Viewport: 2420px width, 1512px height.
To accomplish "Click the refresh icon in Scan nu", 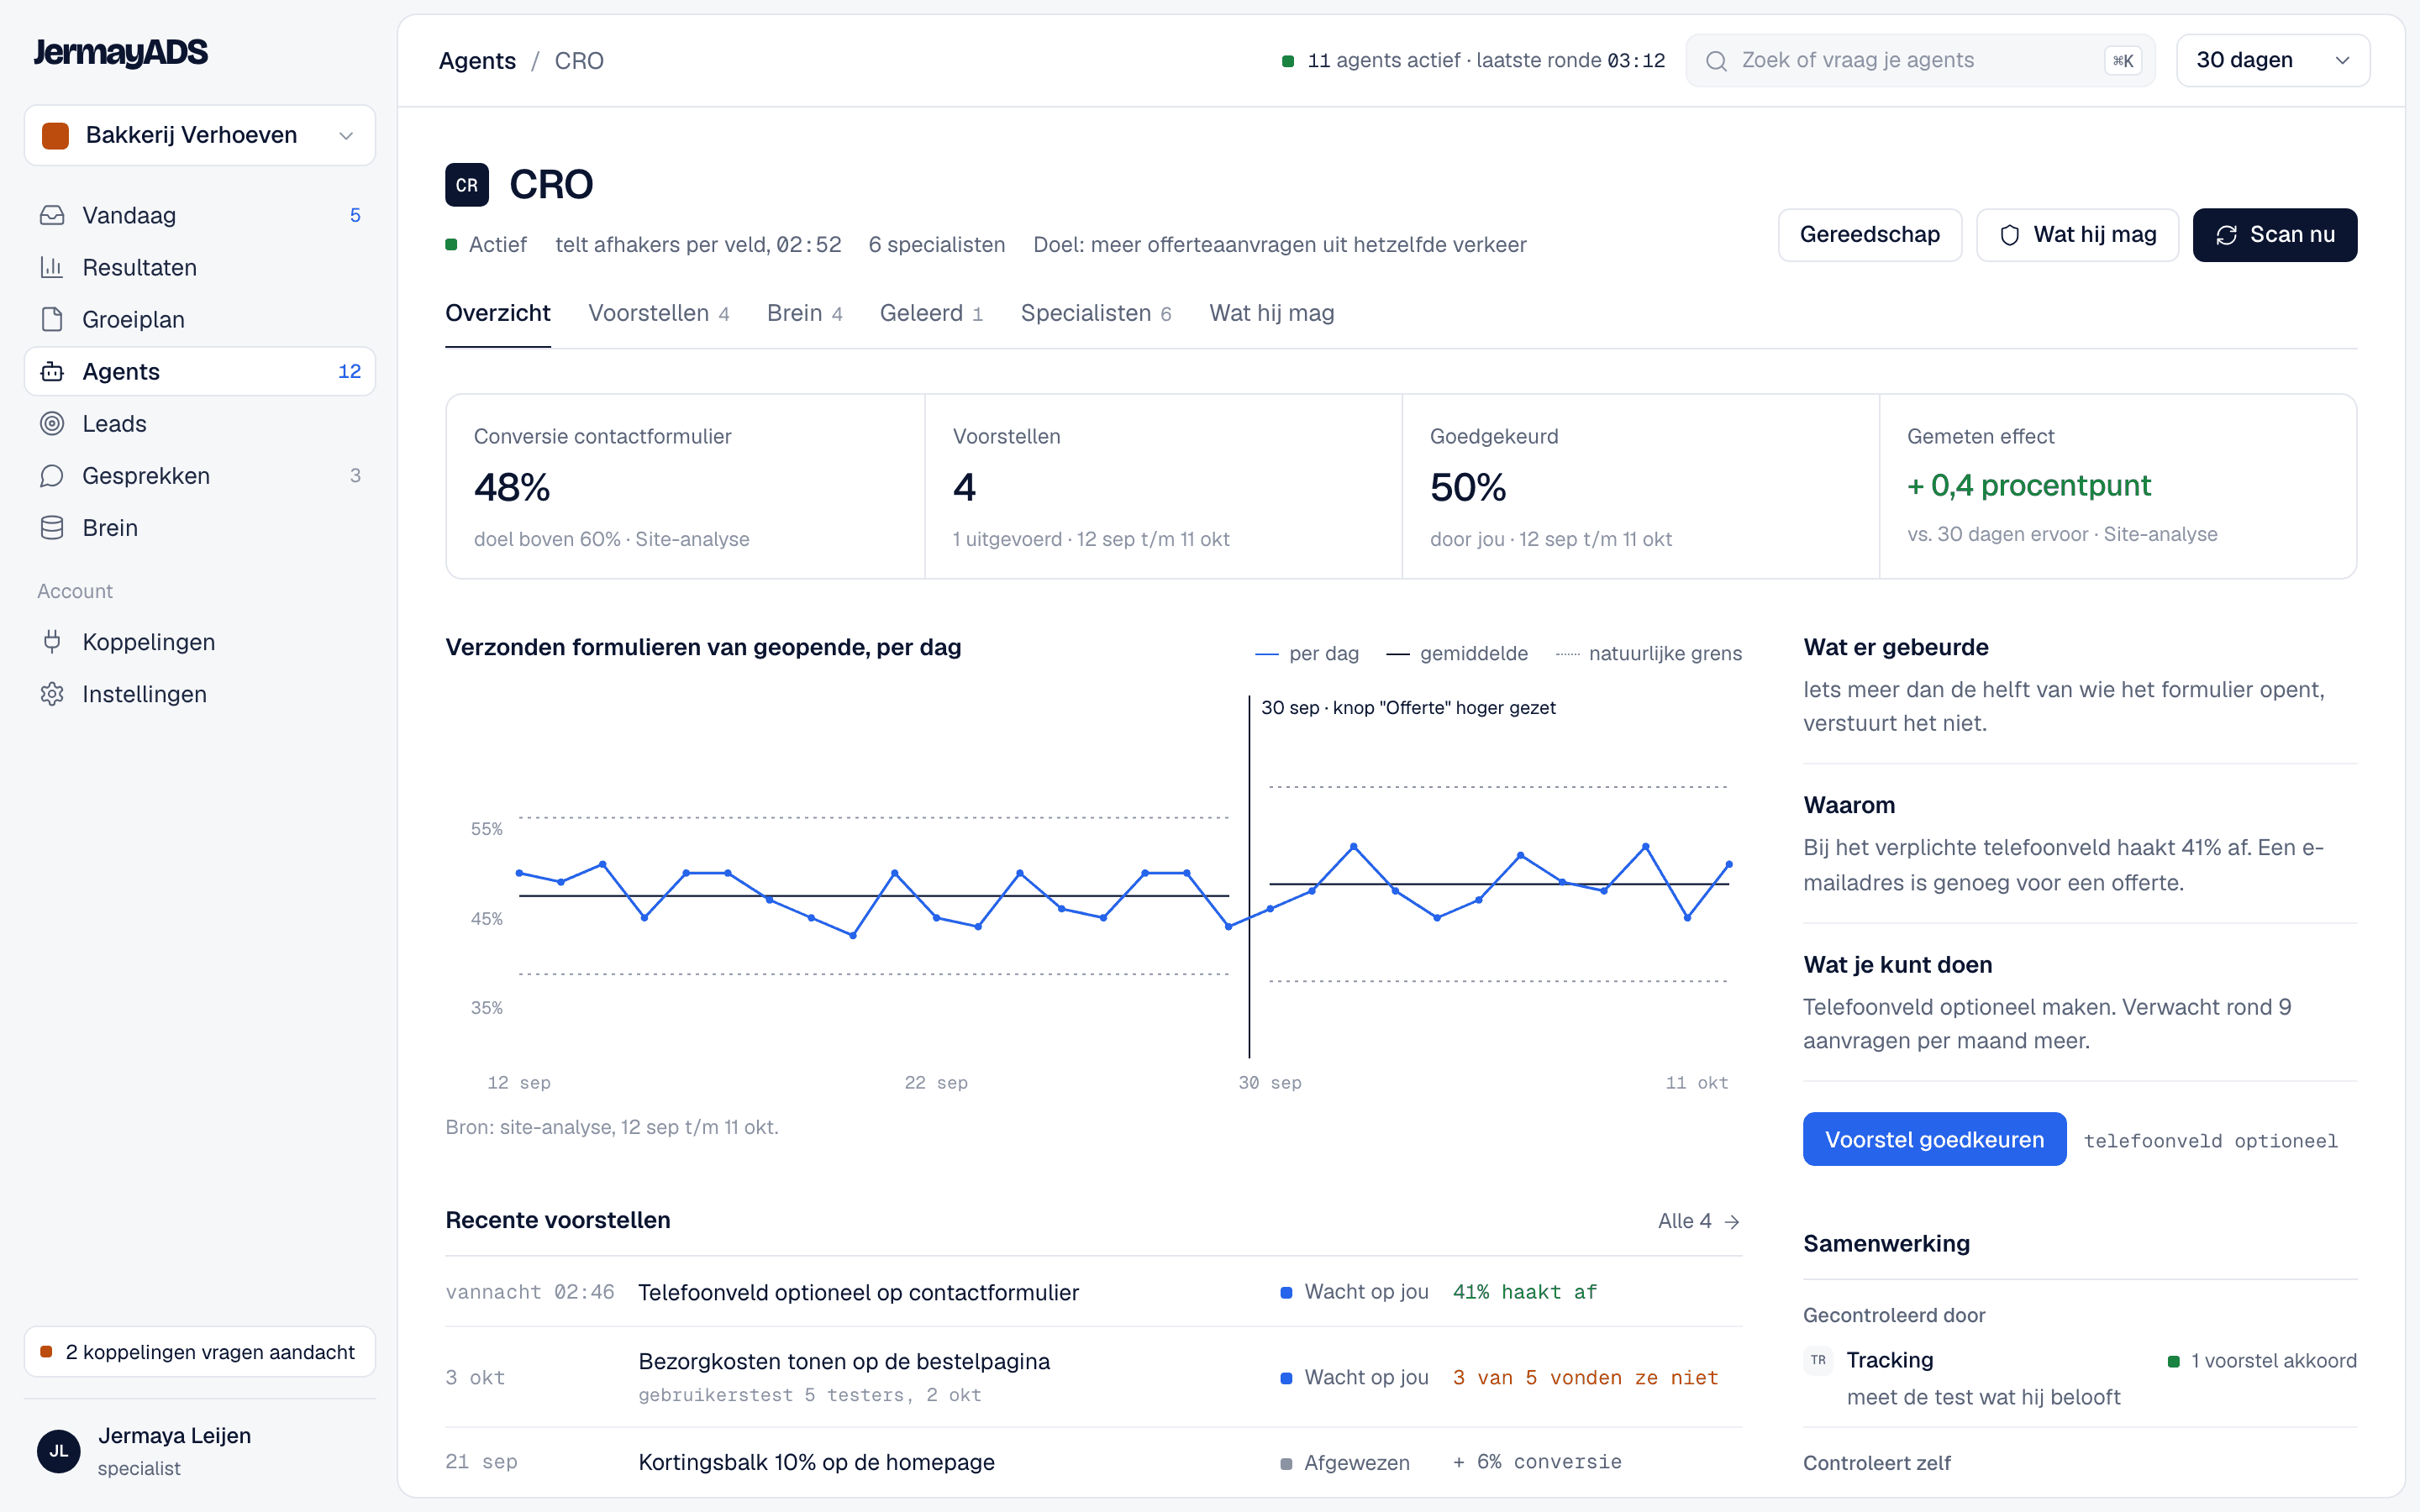I will coord(2226,235).
